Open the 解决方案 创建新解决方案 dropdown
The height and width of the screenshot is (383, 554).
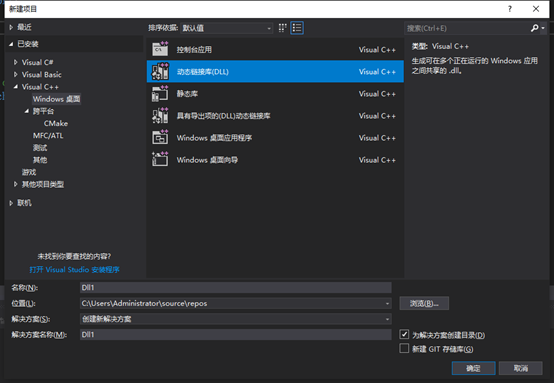[x=236, y=319]
